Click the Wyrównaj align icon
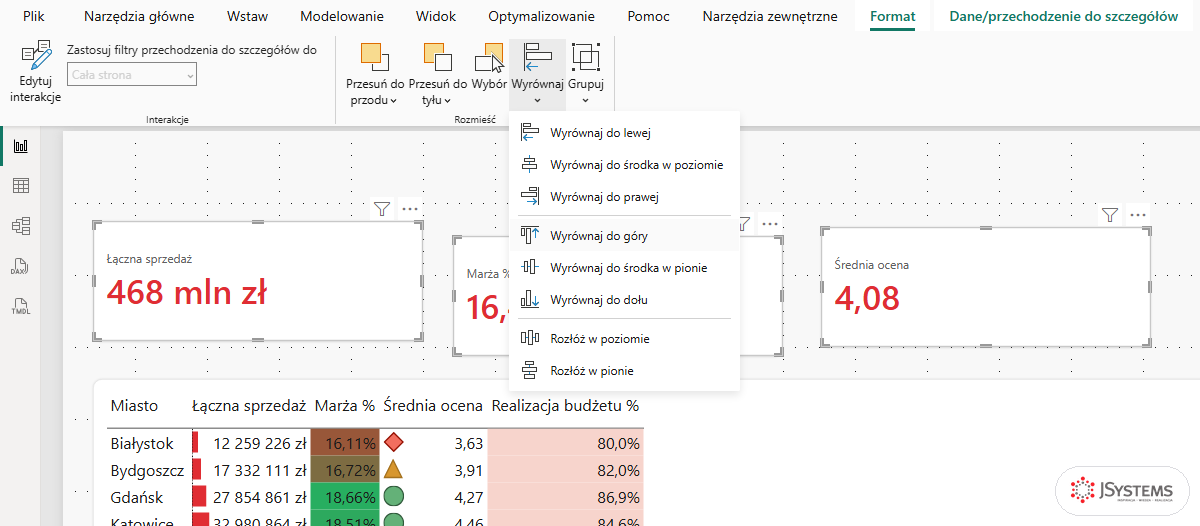Screen dimensions: 1200x526 tap(538, 58)
